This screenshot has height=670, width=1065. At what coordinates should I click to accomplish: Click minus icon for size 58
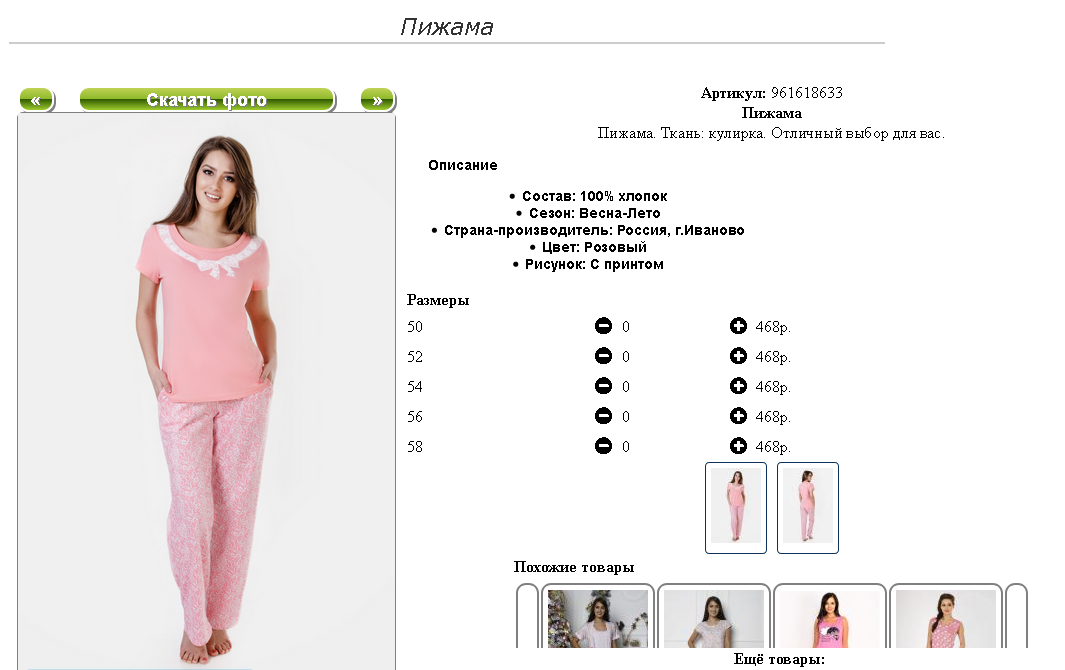pos(603,446)
